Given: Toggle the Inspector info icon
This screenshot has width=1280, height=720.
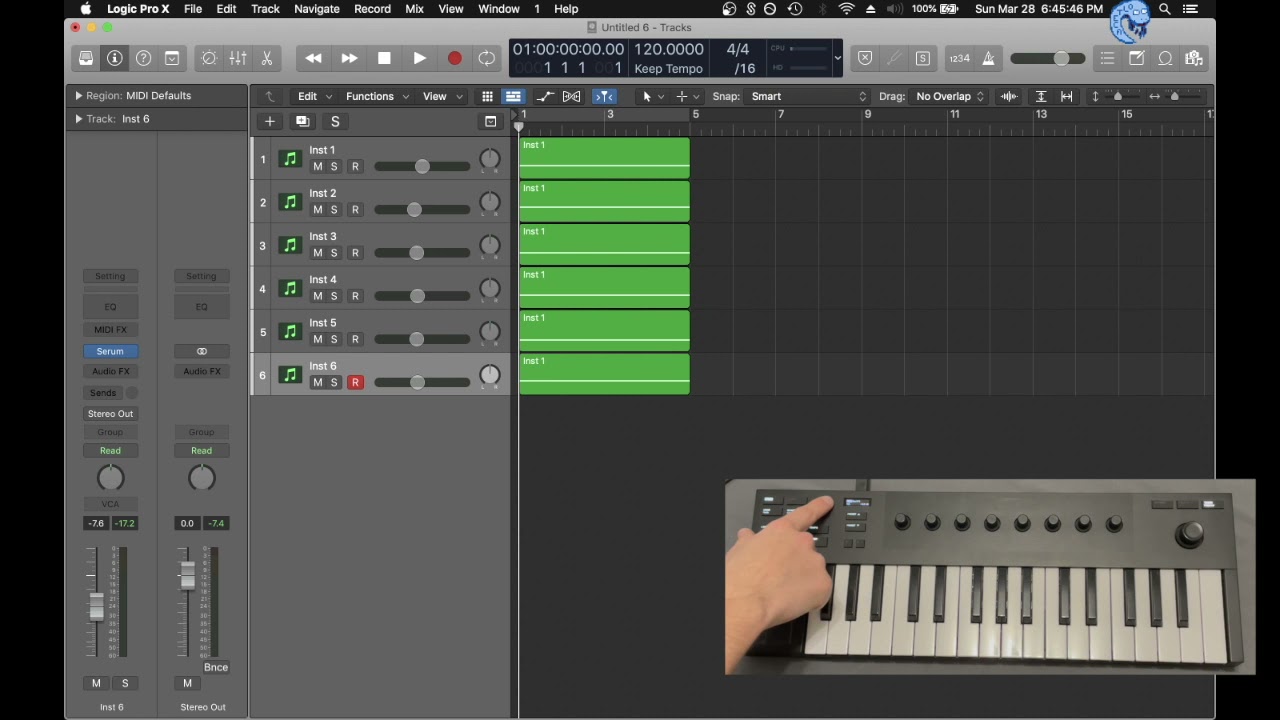Looking at the screenshot, I should pyautogui.click(x=115, y=59).
